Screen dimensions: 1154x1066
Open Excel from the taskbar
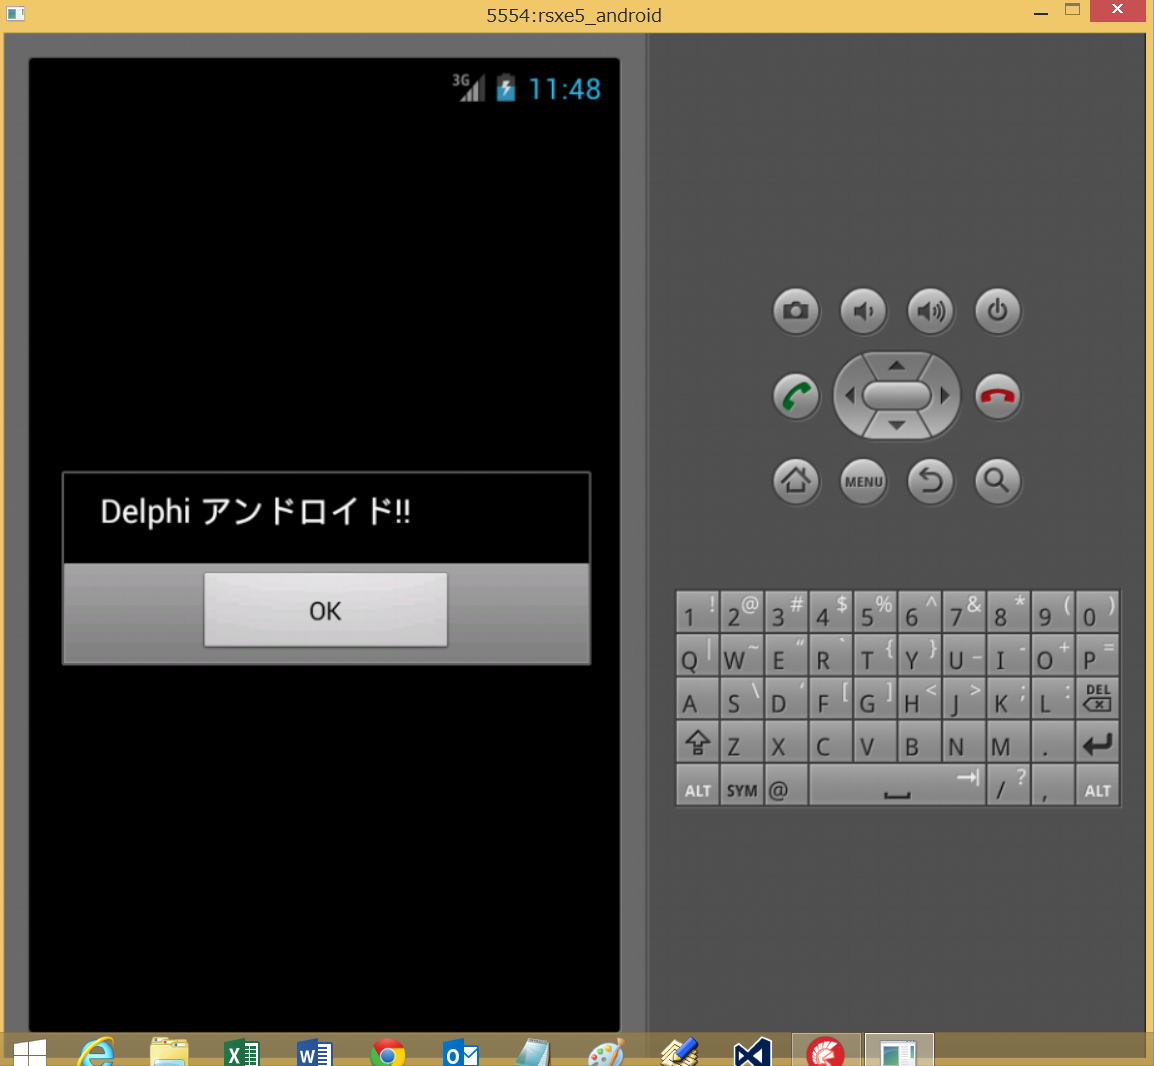pos(241,1053)
